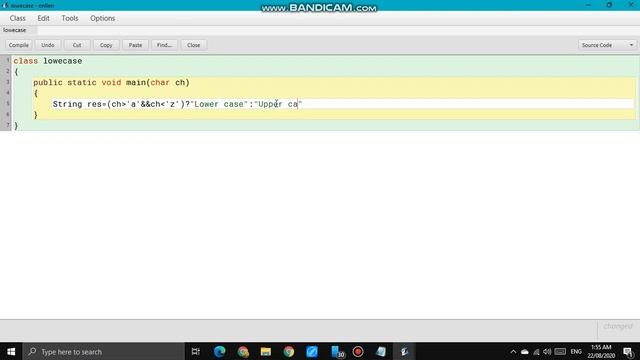Image resolution: width=640 pixels, height=360 pixels.
Task: Open the Find... search button
Action: 164,45
